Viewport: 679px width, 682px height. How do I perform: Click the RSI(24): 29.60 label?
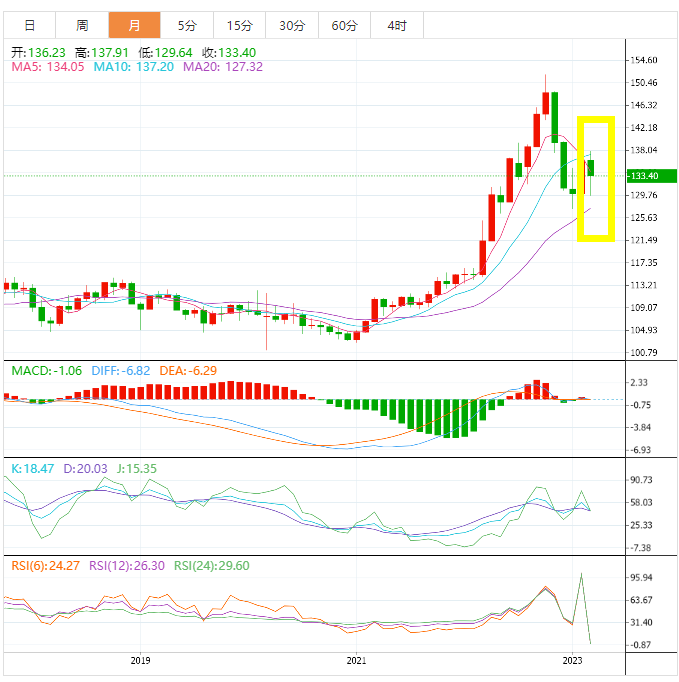point(212,566)
